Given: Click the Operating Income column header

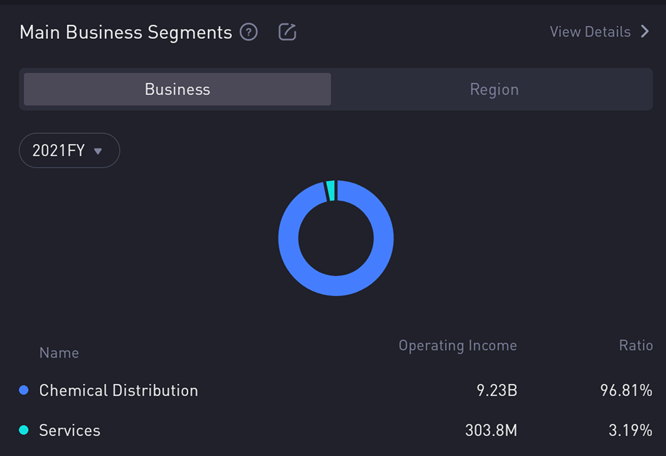Looking at the screenshot, I should click(457, 345).
